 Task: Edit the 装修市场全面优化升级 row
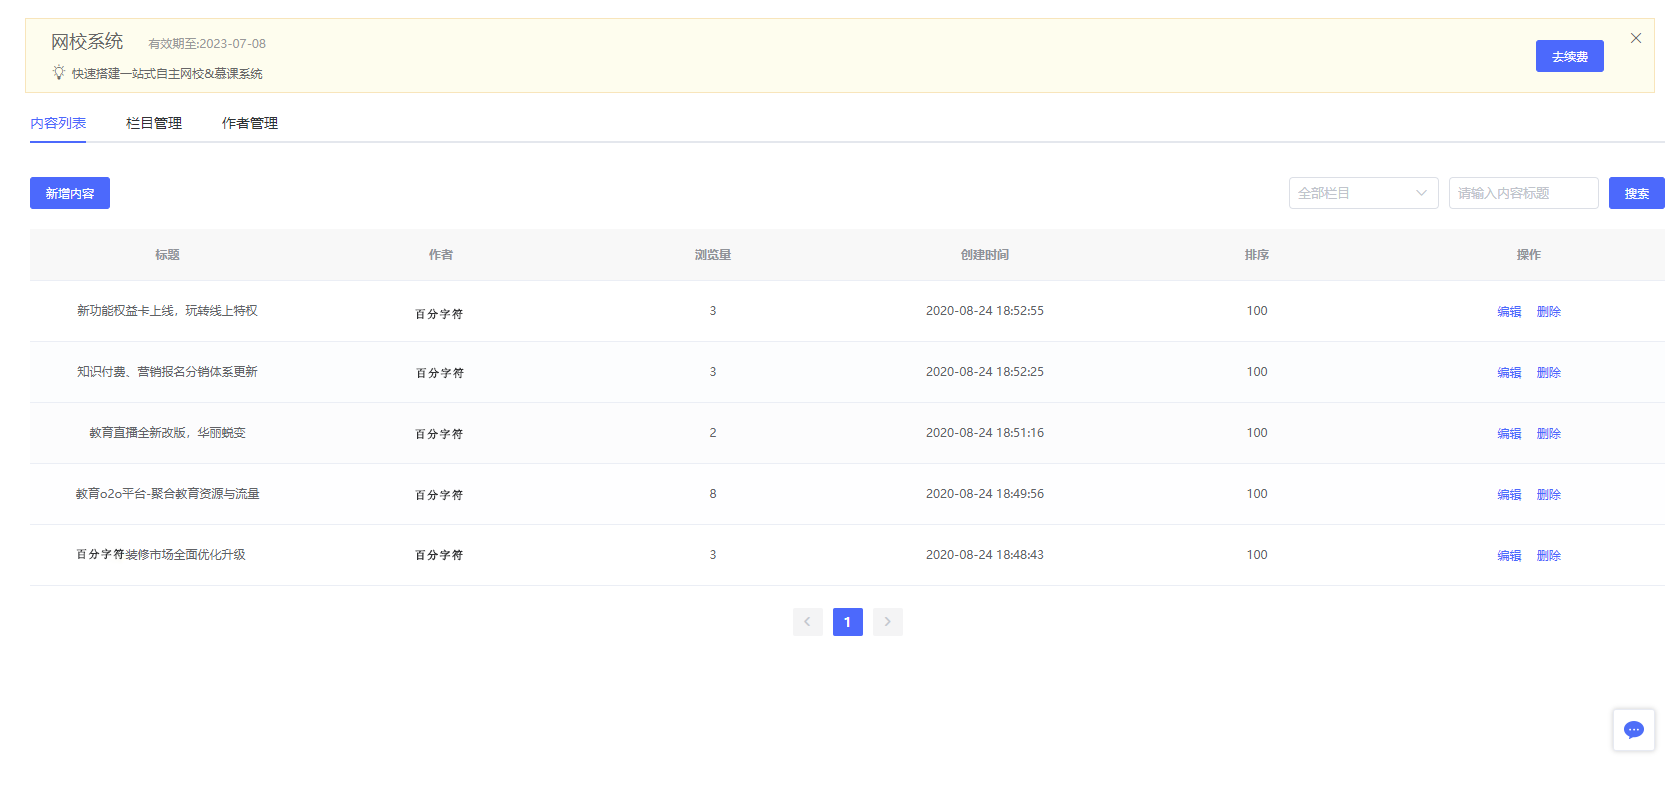(x=1508, y=556)
